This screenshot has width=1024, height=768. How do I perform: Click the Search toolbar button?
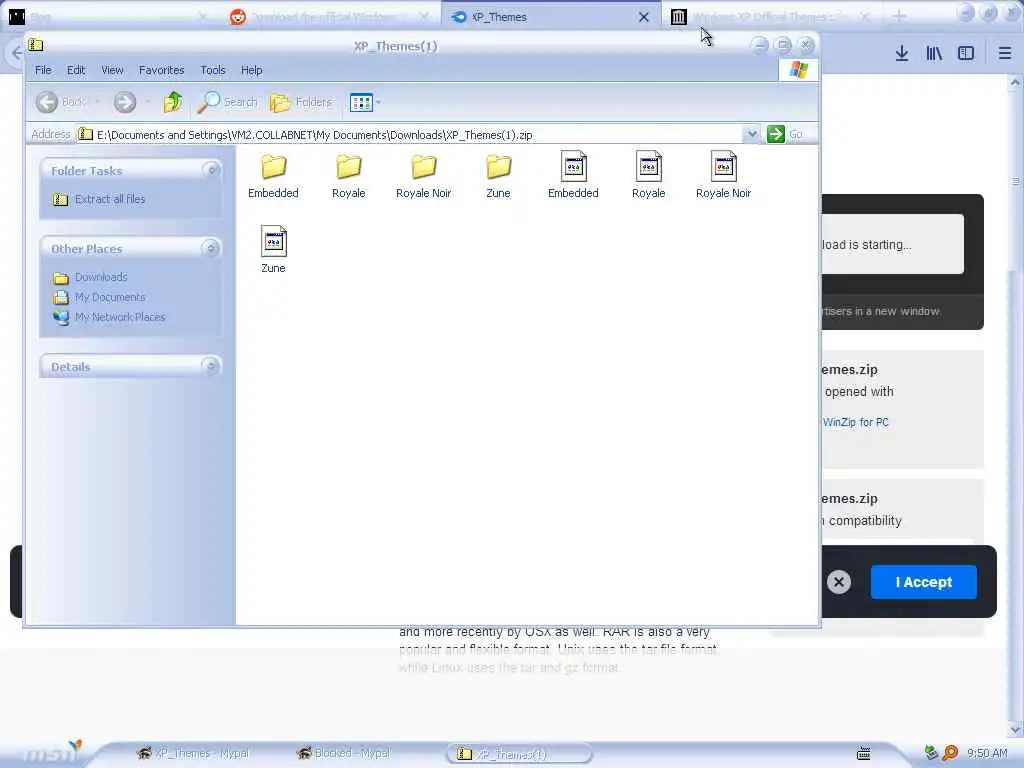tap(227, 102)
